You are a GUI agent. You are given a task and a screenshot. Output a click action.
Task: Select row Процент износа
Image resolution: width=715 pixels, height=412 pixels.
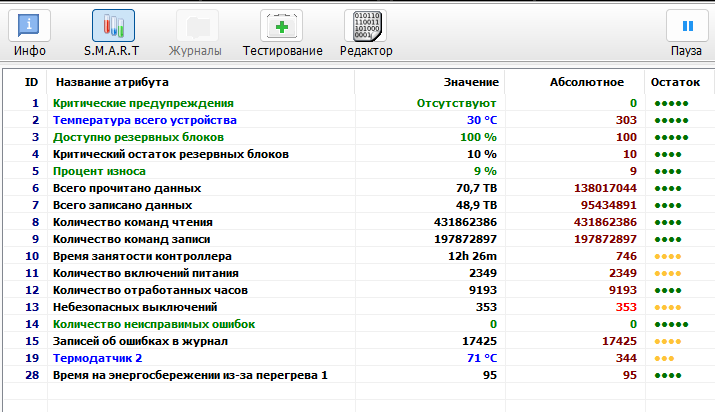(359, 171)
